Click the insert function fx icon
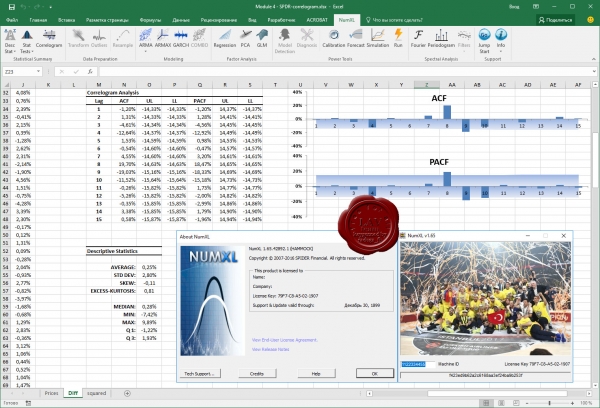This screenshot has width=600, height=408. (90, 72)
